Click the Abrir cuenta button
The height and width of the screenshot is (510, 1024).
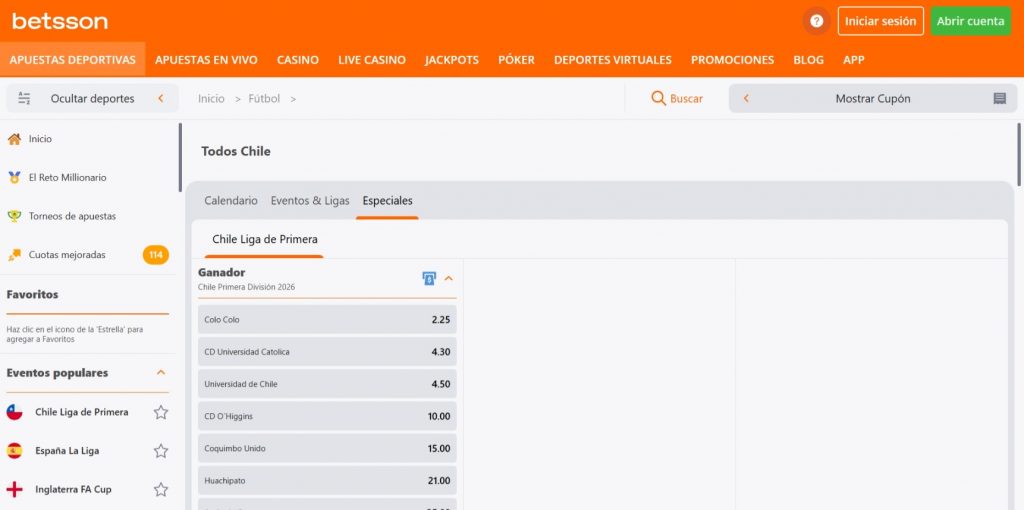tap(970, 21)
